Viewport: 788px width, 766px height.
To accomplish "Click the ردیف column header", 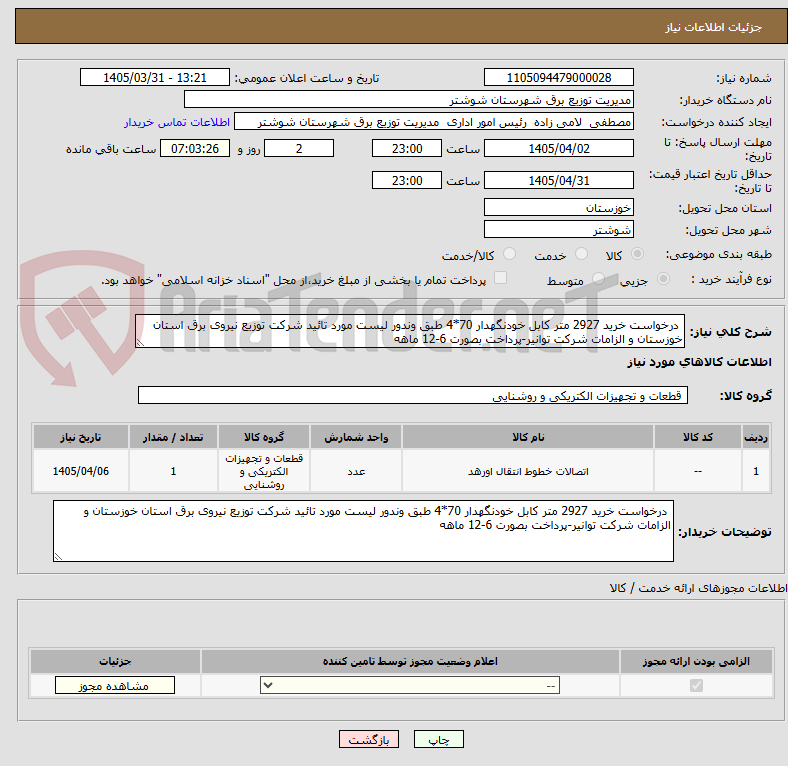I will click(x=756, y=437).
